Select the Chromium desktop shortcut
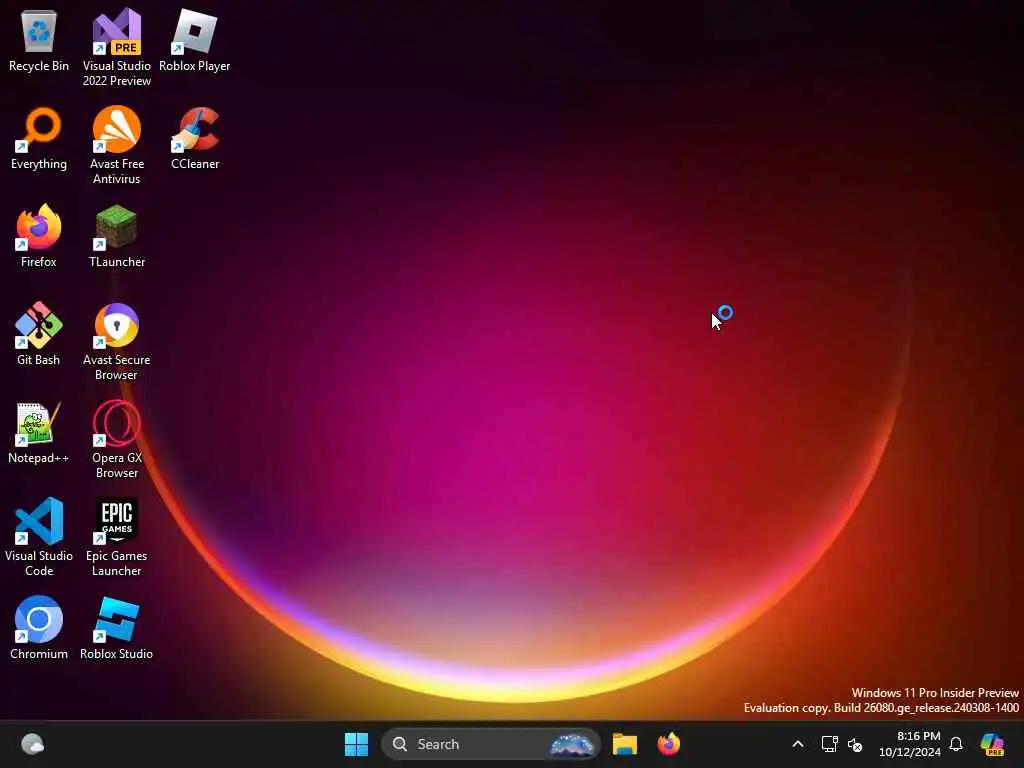The image size is (1024, 768). [39, 628]
